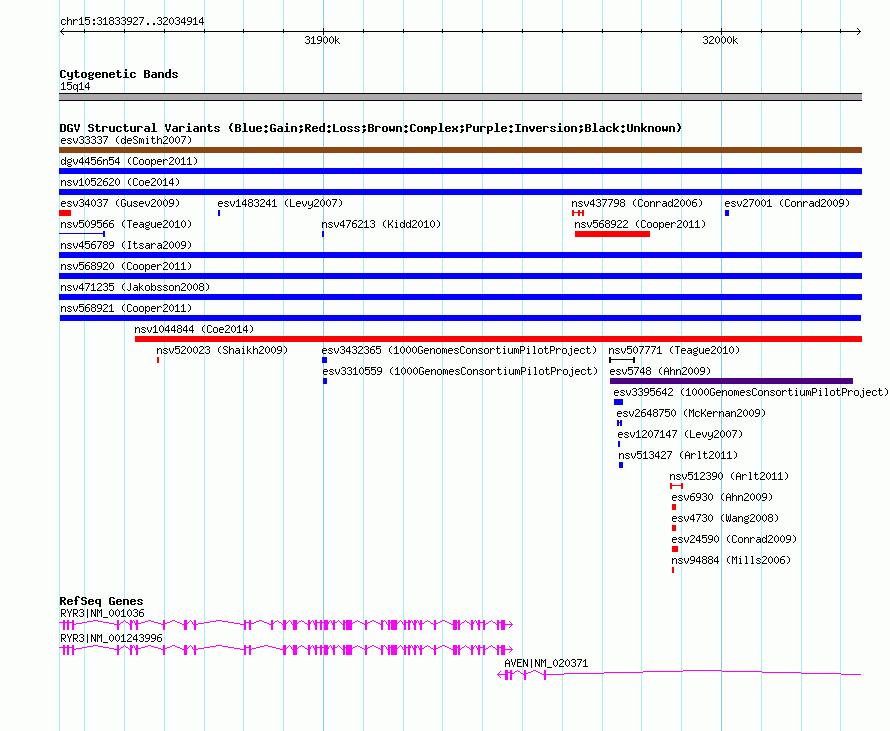Image resolution: width=890 pixels, height=731 pixels.
Task: Select esv27001 (Conrad2009) label
Action: (787, 203)
